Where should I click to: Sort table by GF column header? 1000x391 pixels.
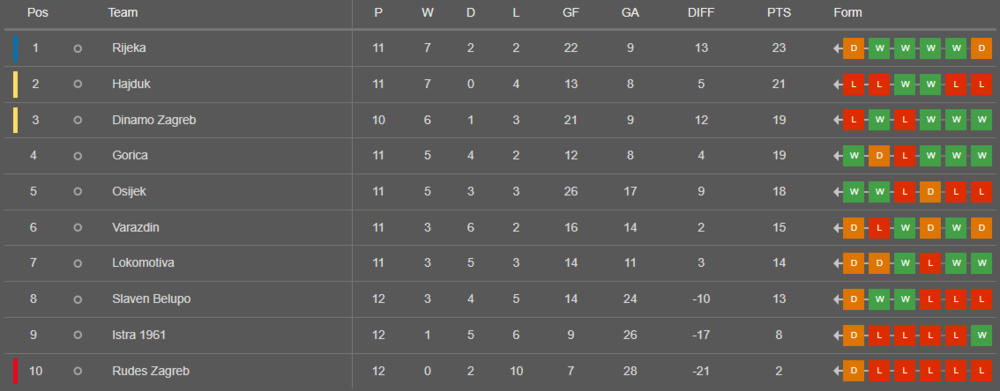pos(571,13)
